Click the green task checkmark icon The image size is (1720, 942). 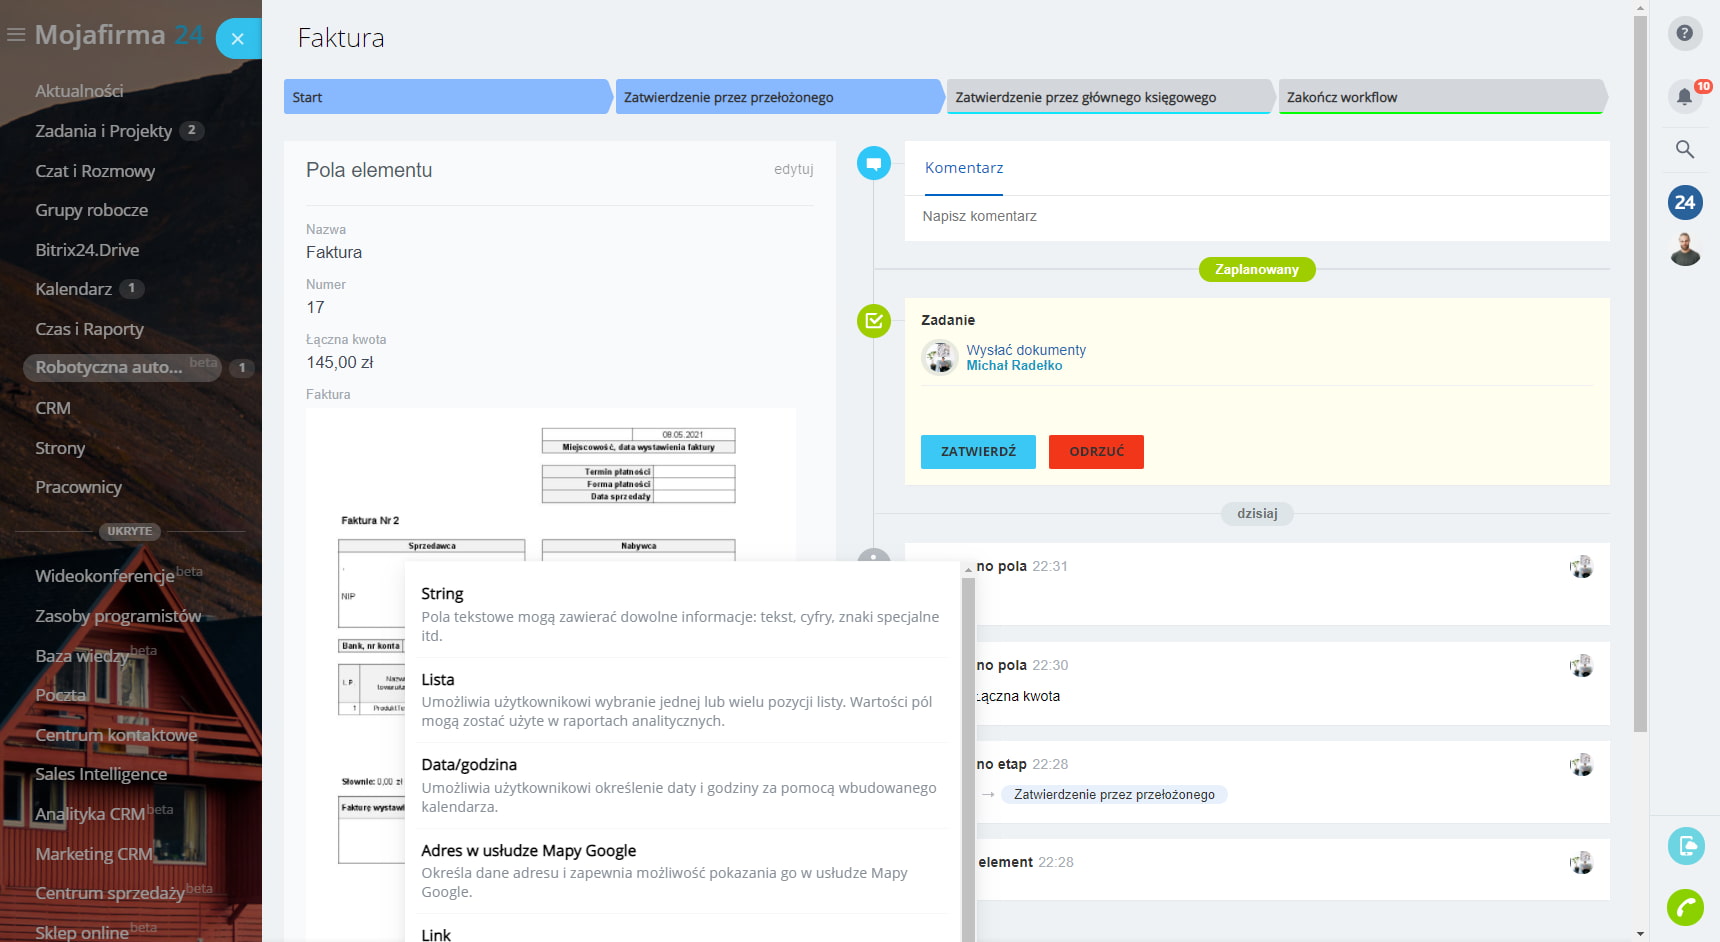coord(873,321)
